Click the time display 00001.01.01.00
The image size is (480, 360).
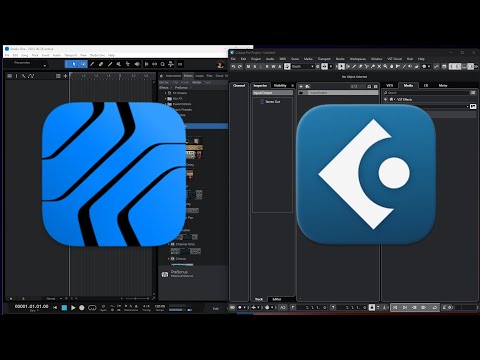[31, 306]
